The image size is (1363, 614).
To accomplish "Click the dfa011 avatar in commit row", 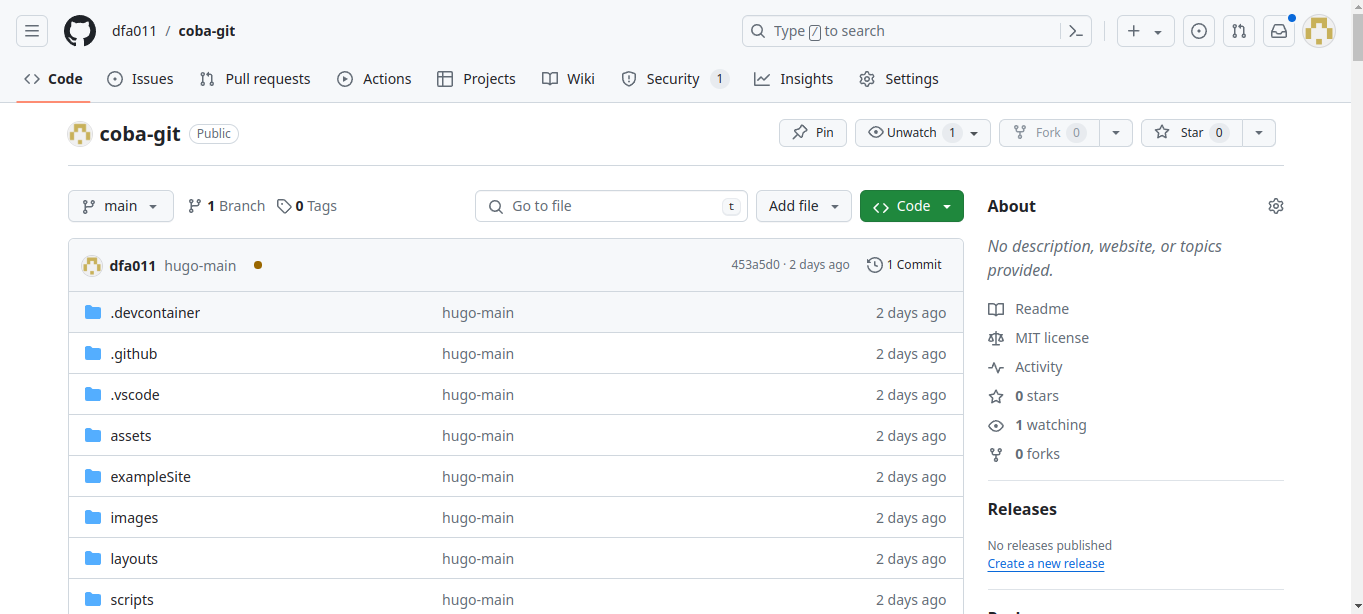I will [92, 265].
